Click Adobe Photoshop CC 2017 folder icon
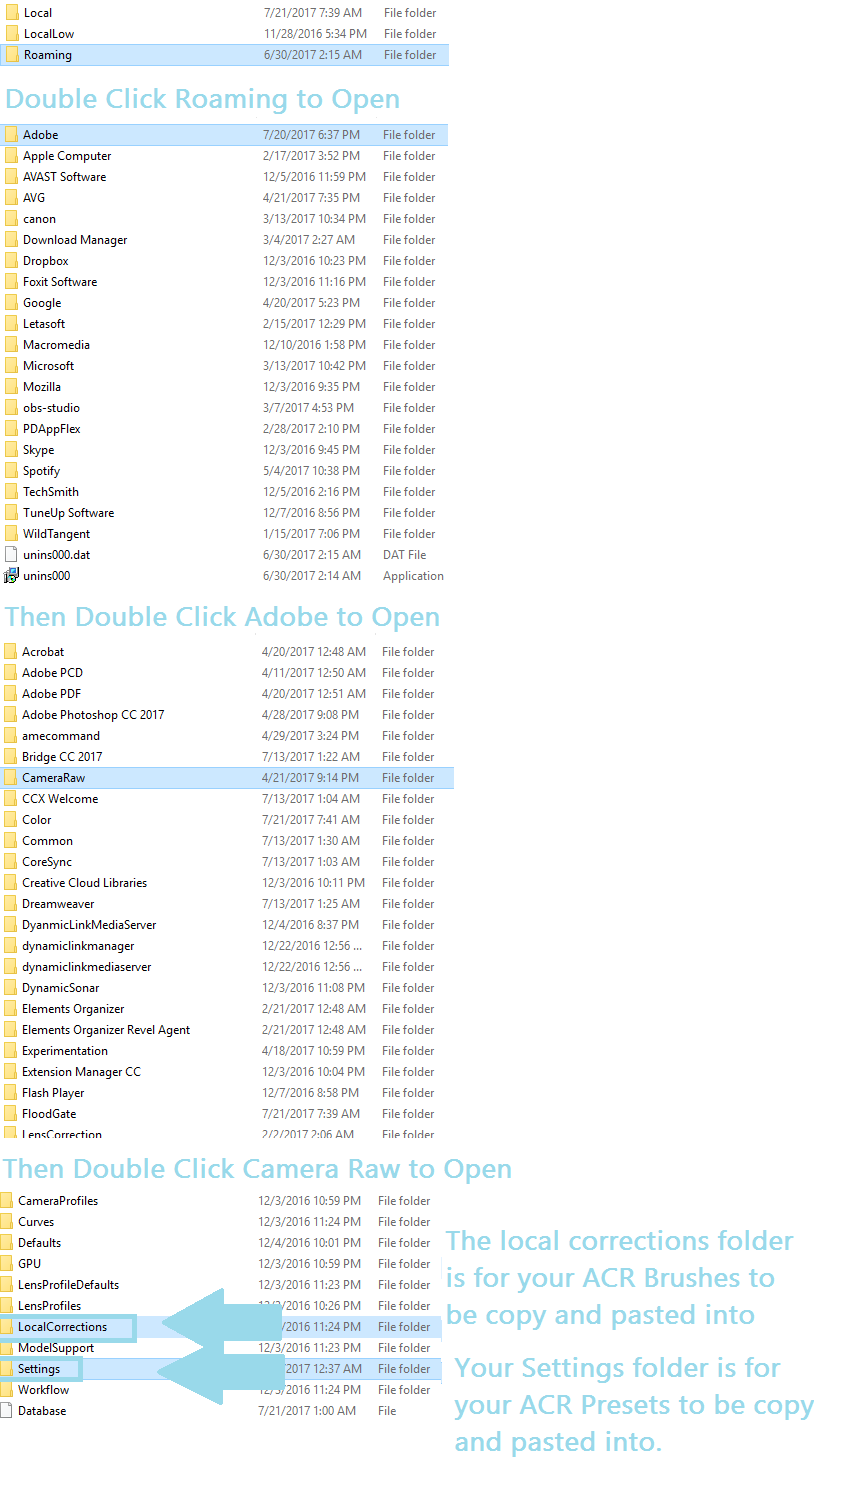 click(x=10, y=715)
